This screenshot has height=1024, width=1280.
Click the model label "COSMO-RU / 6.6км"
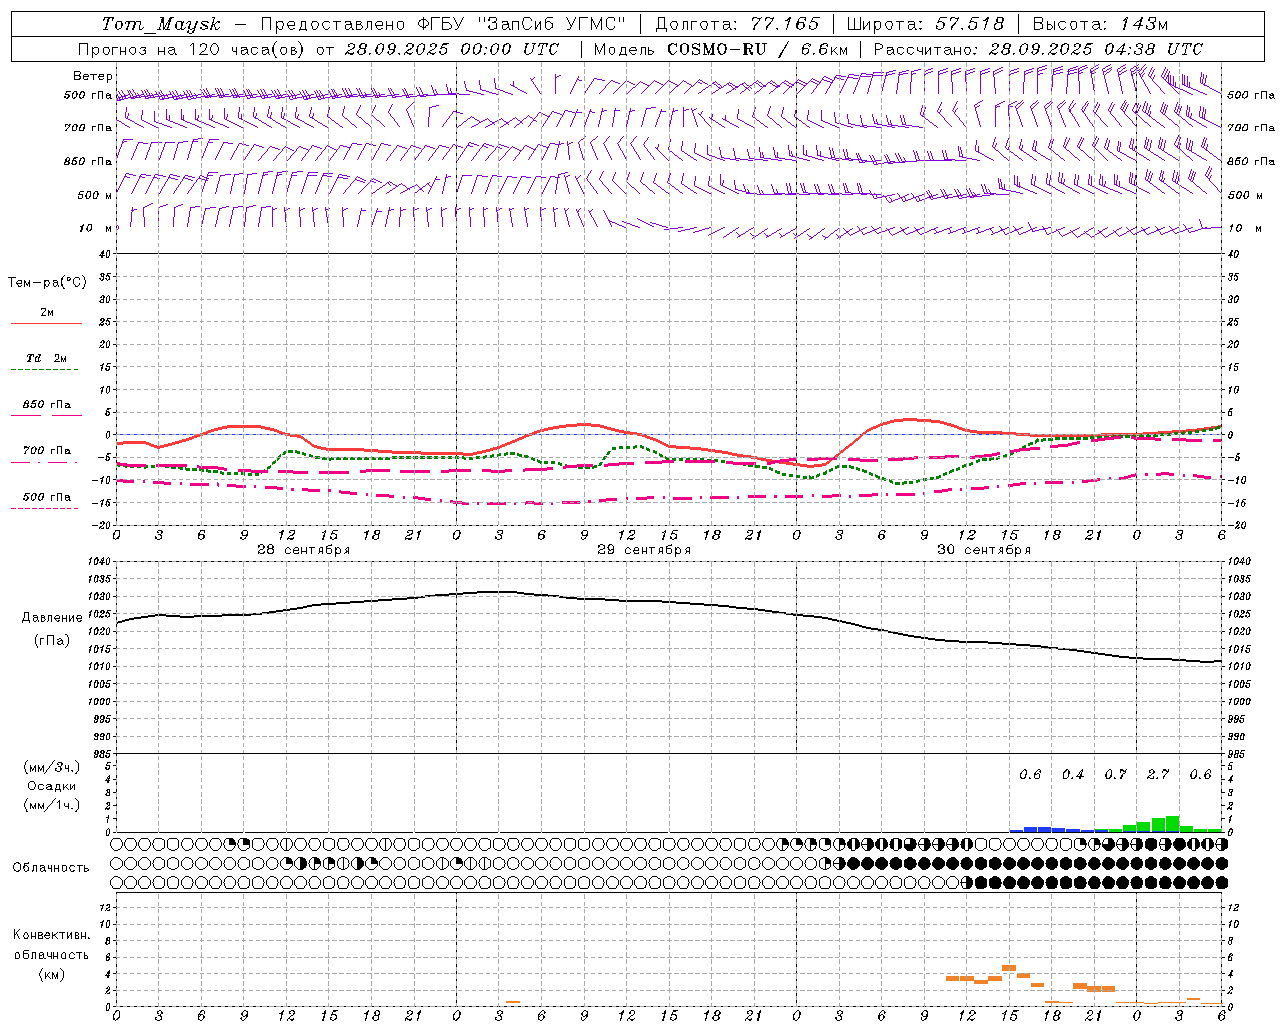pos(757,49)
